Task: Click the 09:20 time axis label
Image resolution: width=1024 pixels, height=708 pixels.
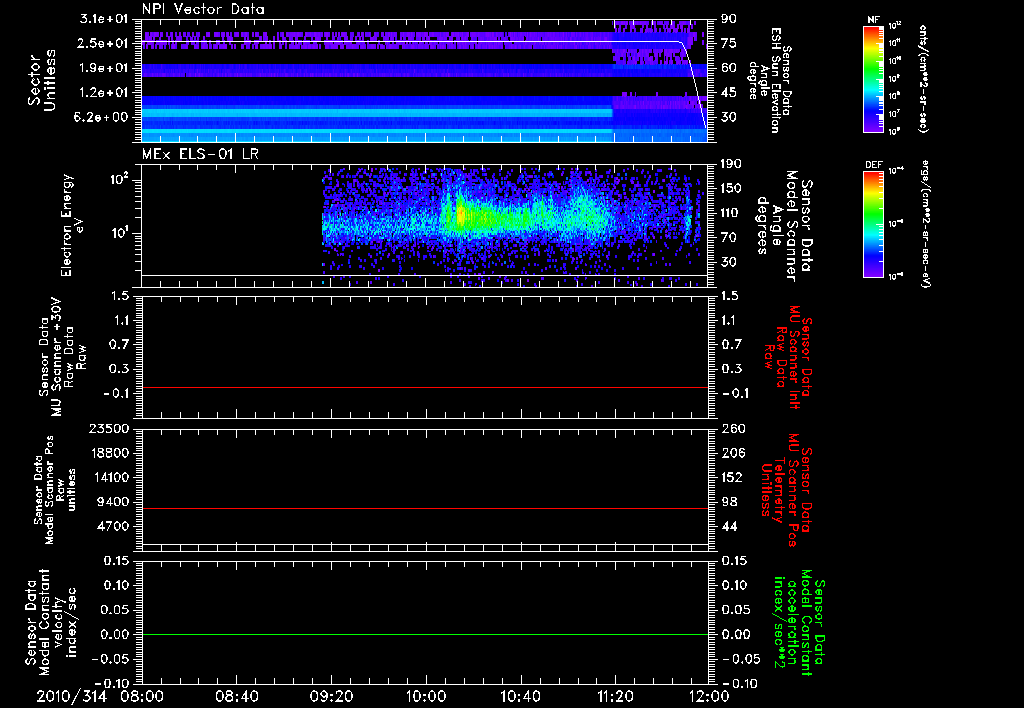Action: tap(331, 696)
